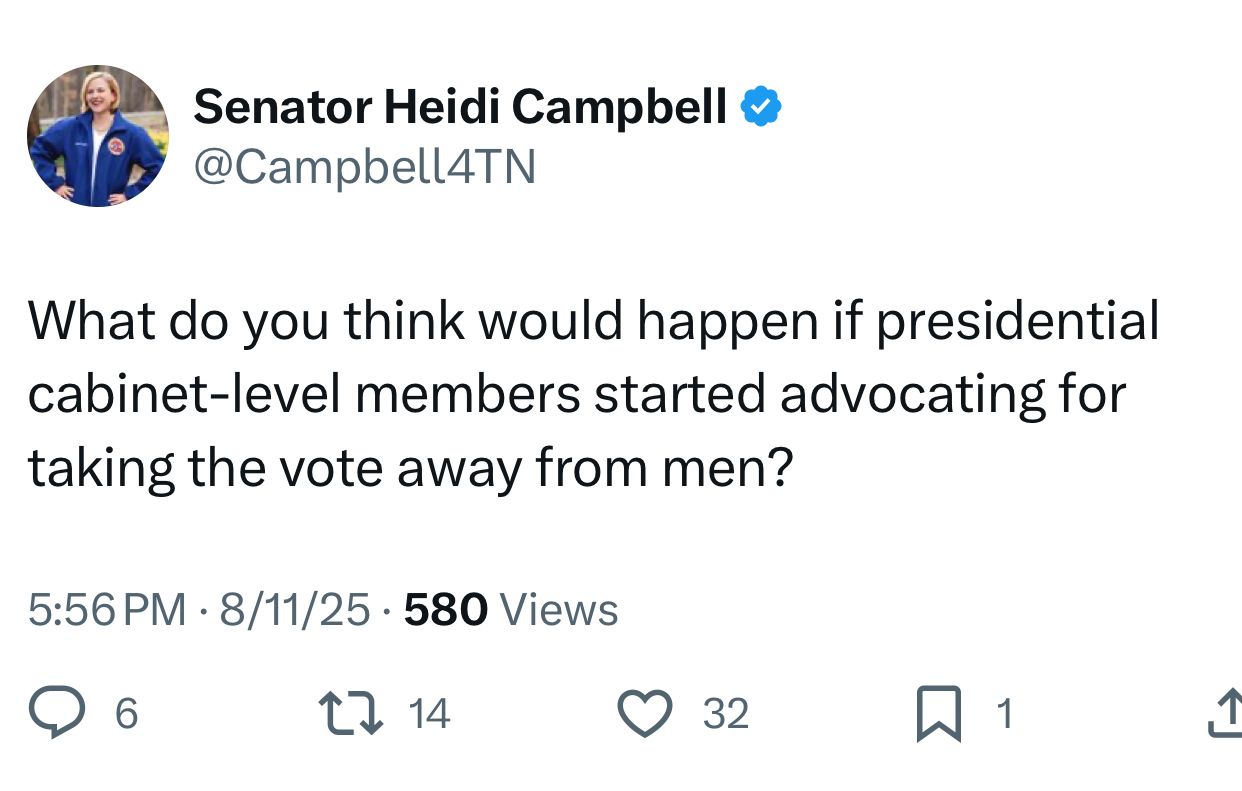
Task: Click the reply count number 6
Action: click(127, 714)
